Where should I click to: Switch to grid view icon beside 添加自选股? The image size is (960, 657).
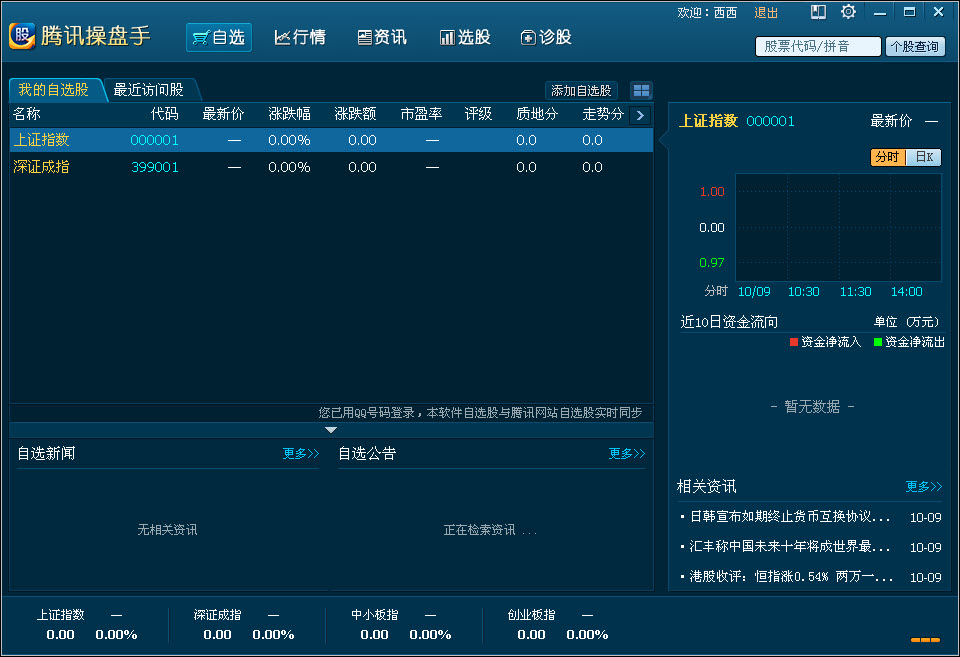[641, 91]
